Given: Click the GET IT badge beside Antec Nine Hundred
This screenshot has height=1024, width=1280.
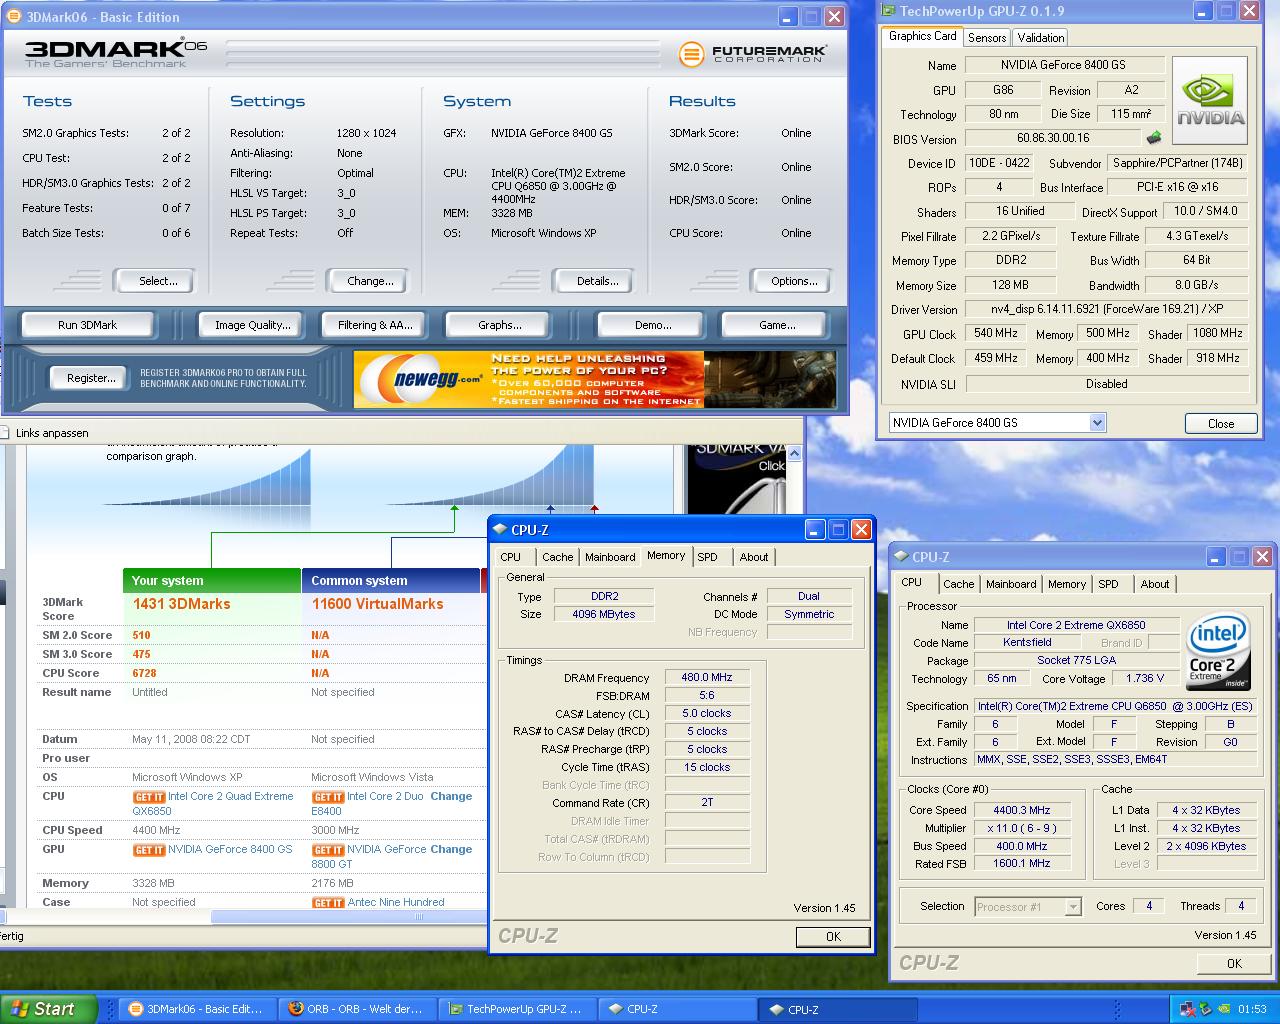Looking at the screenshot, I should (328, 903).
